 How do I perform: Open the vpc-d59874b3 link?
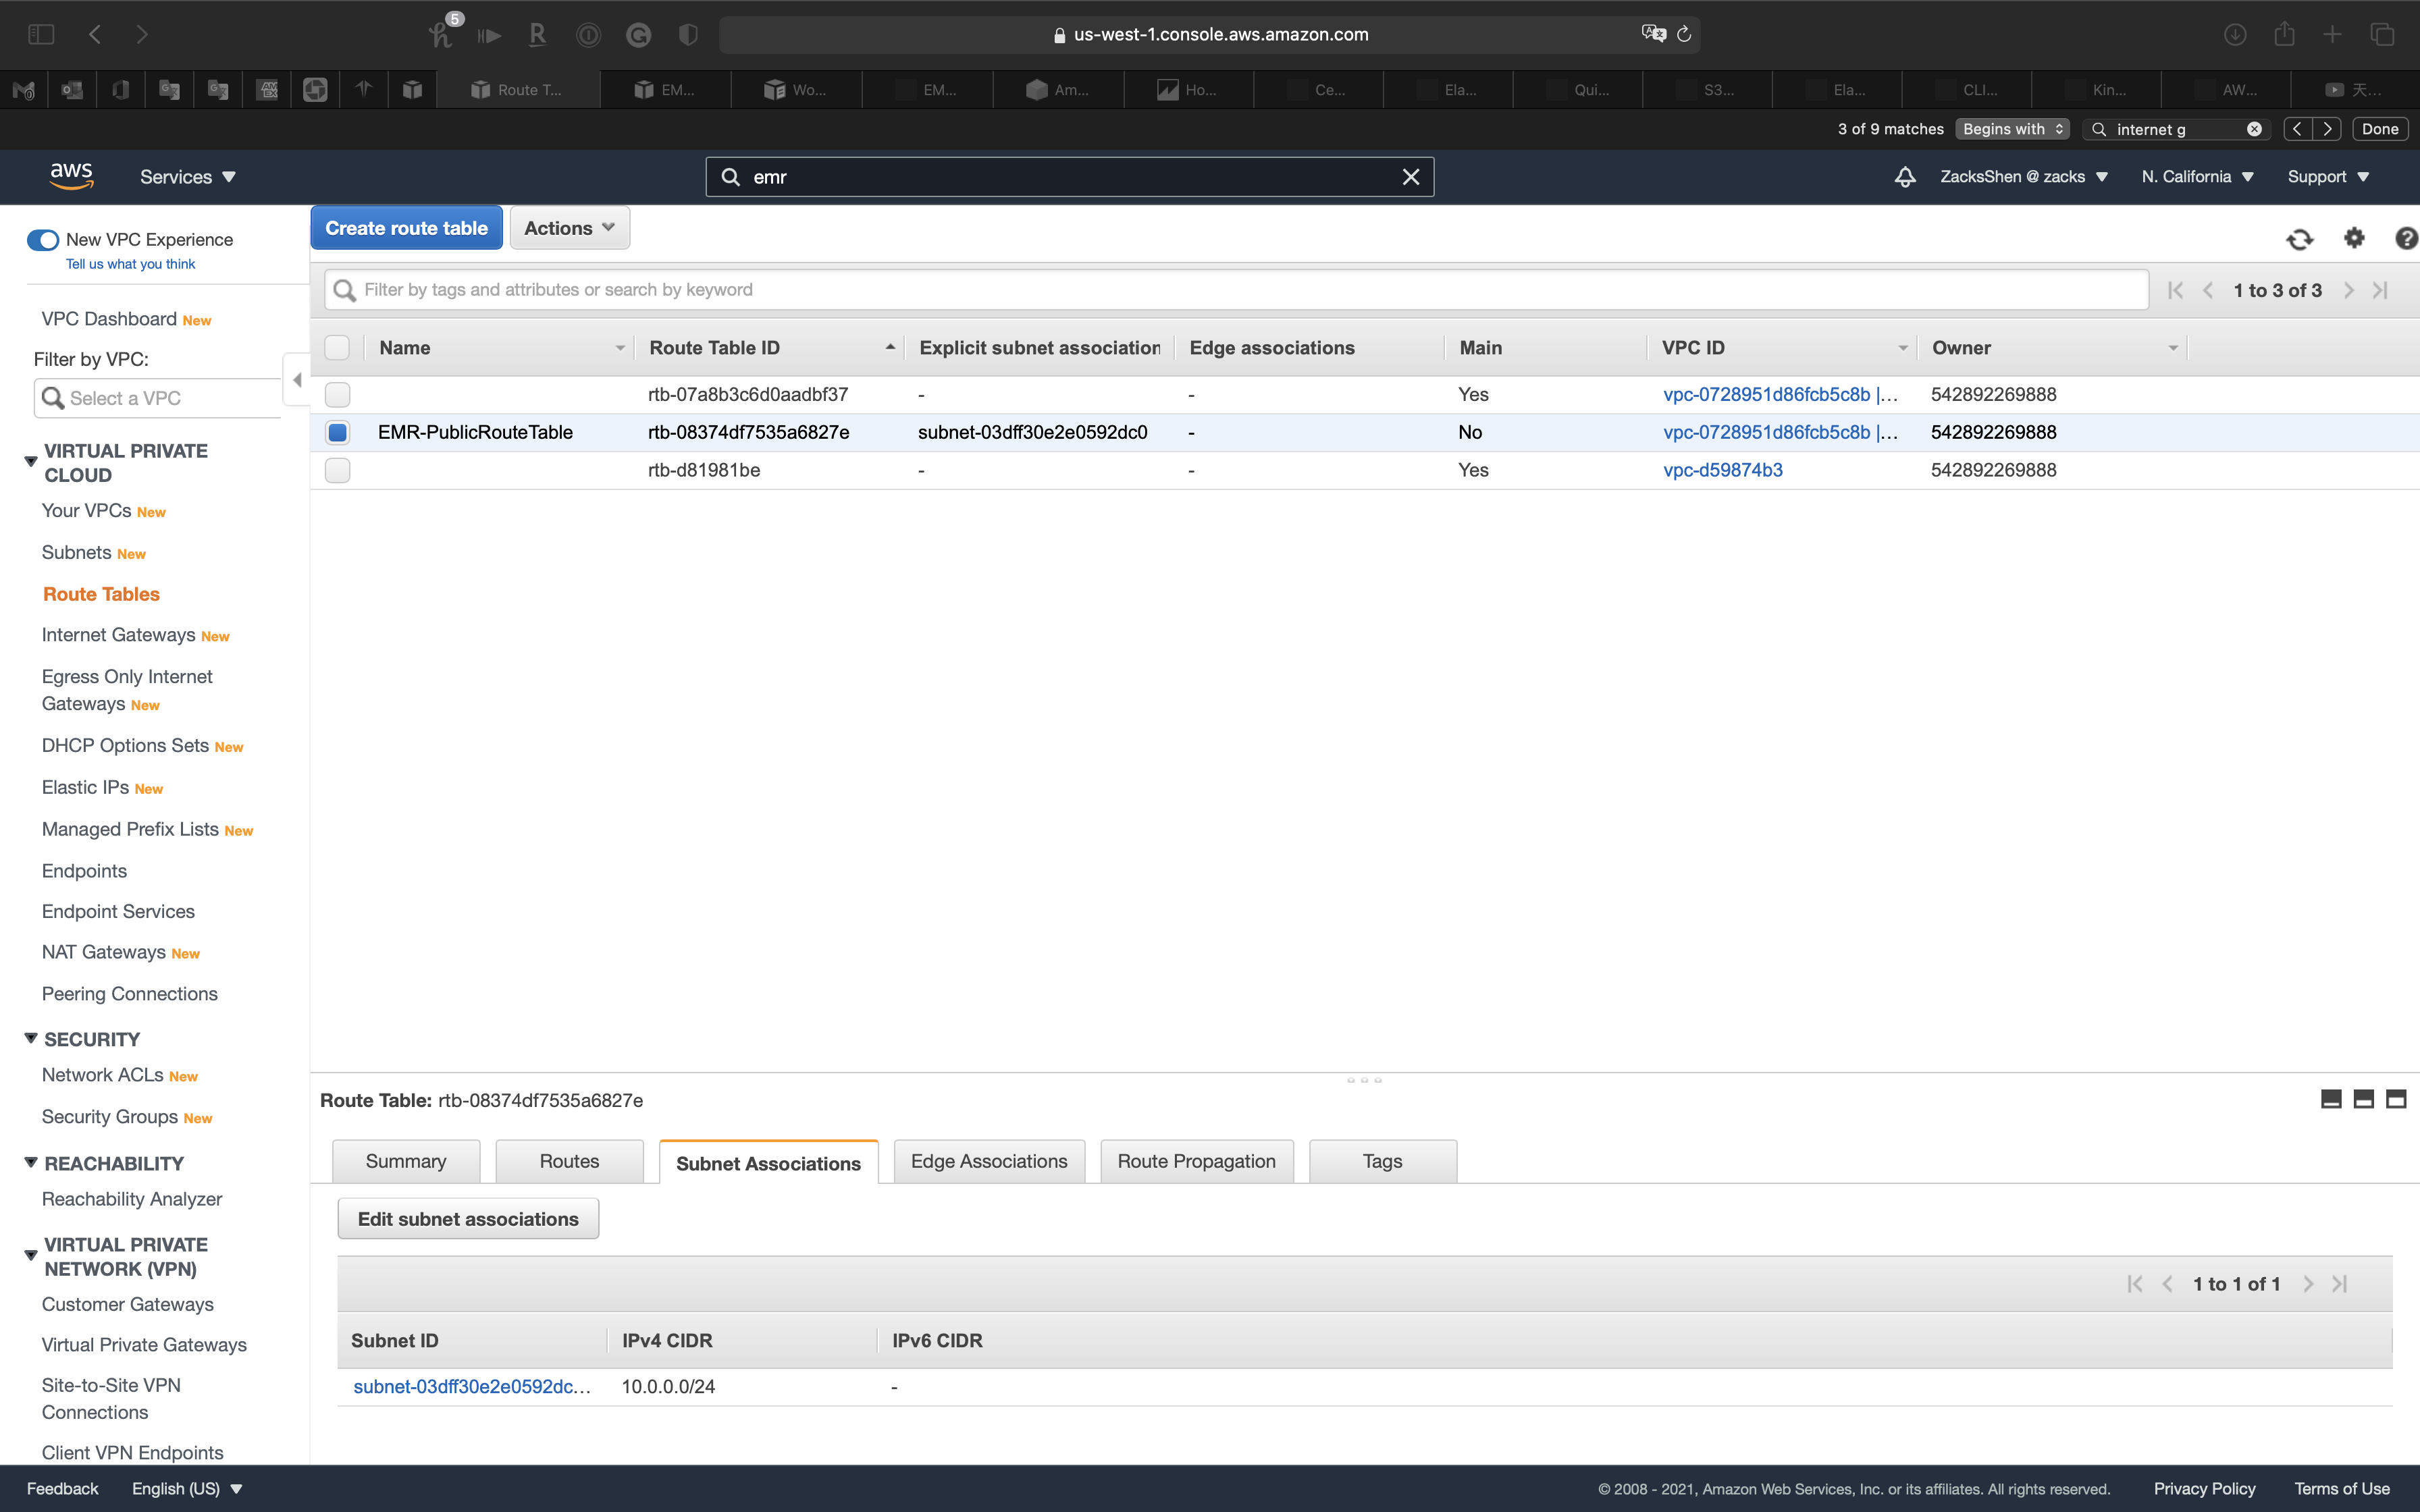pyautogui.click(x=1722, y=470)
